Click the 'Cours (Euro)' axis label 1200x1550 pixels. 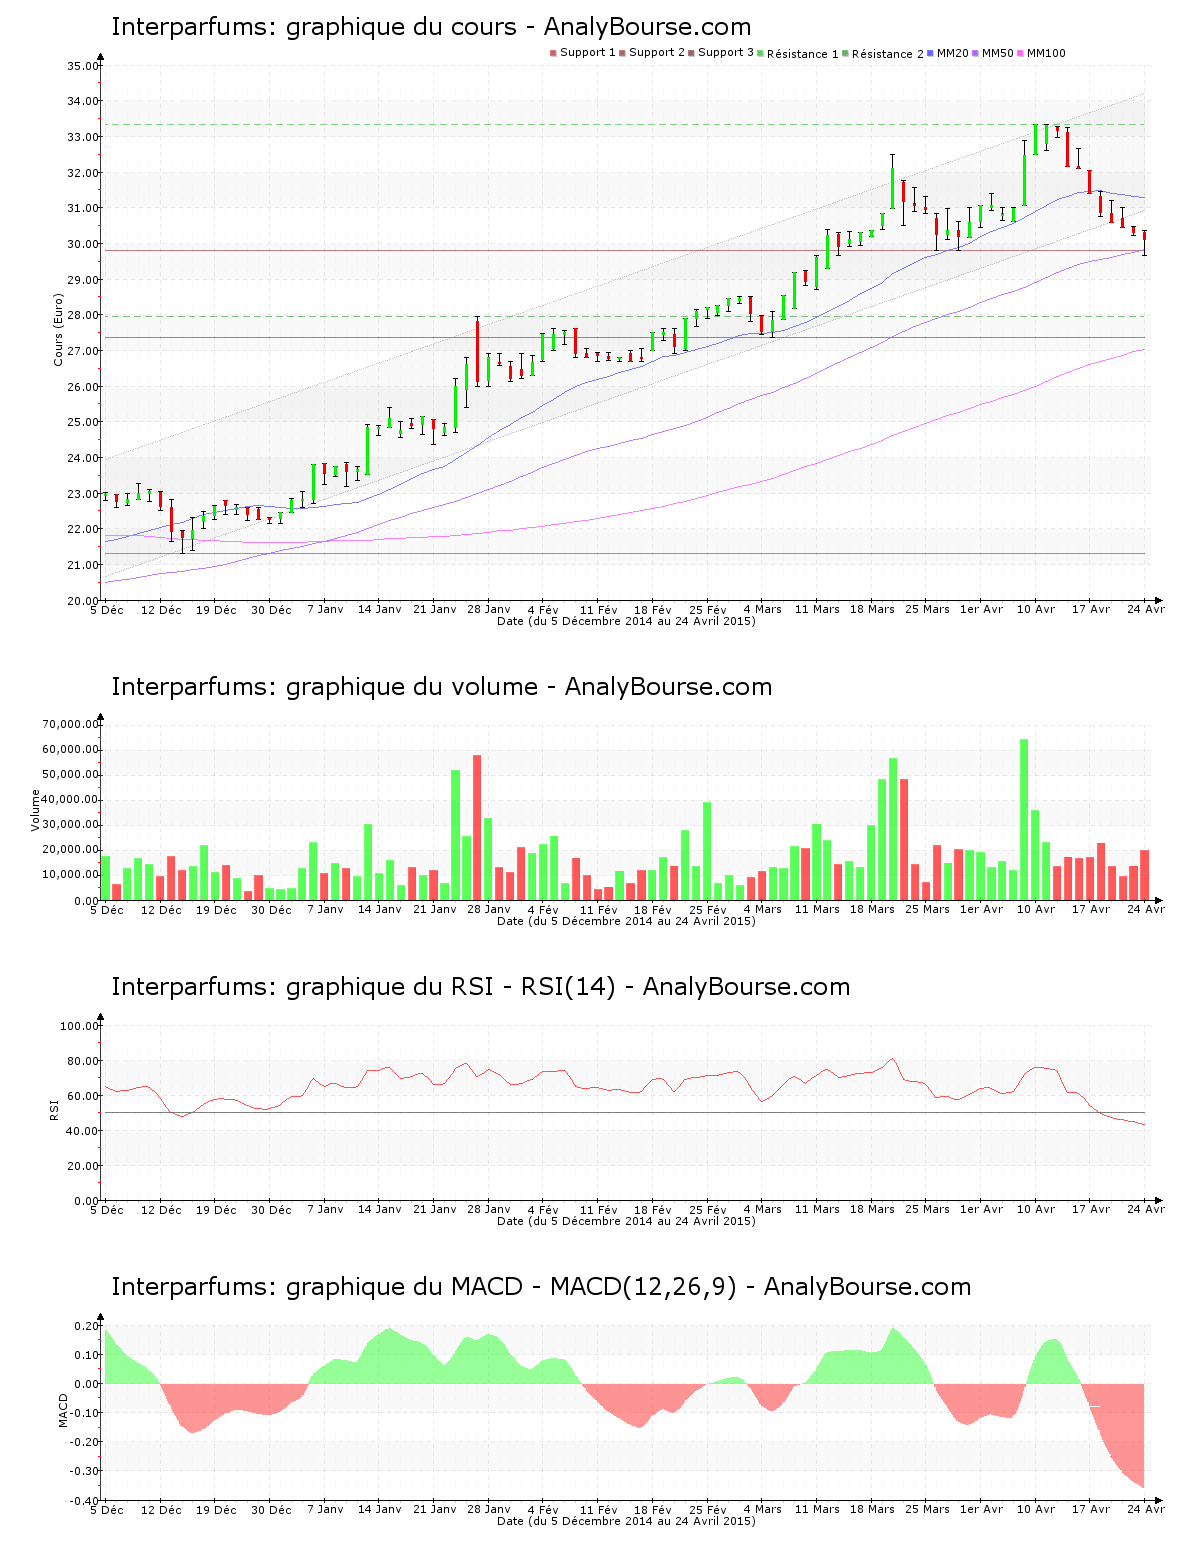pyautogui.click(x=59, y=329)
